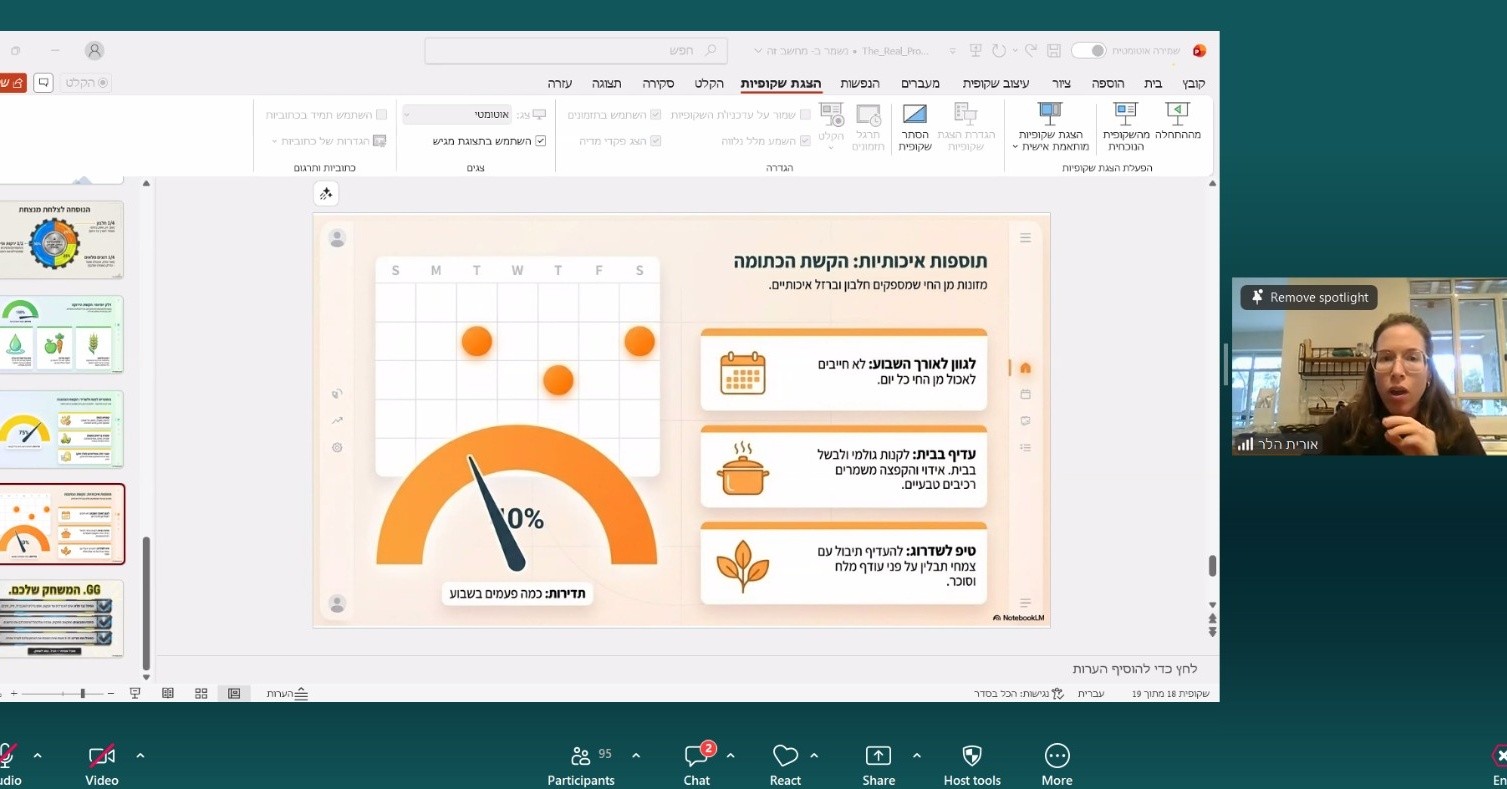Click the Remove spotlight button
The width and height of the screenshot is (1507, 789).
tap(1309, 297)
